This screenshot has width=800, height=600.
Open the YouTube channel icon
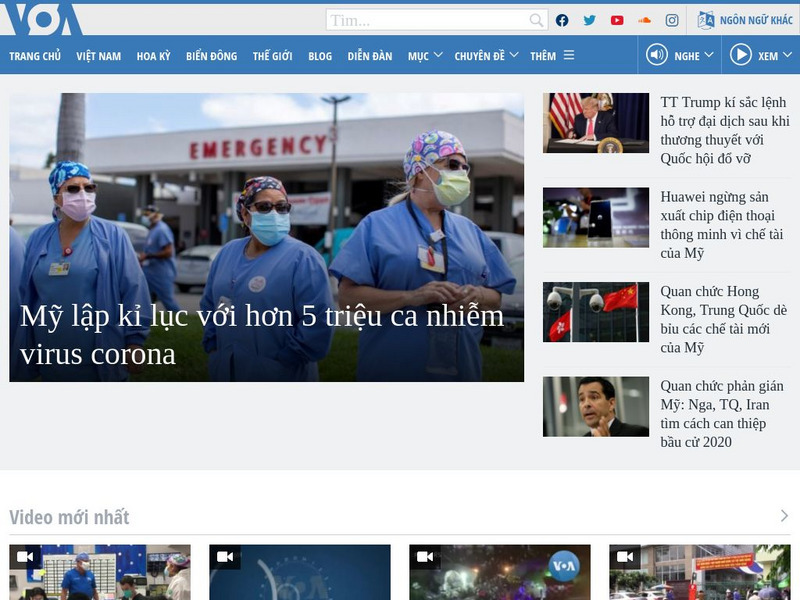coord(616,19)
